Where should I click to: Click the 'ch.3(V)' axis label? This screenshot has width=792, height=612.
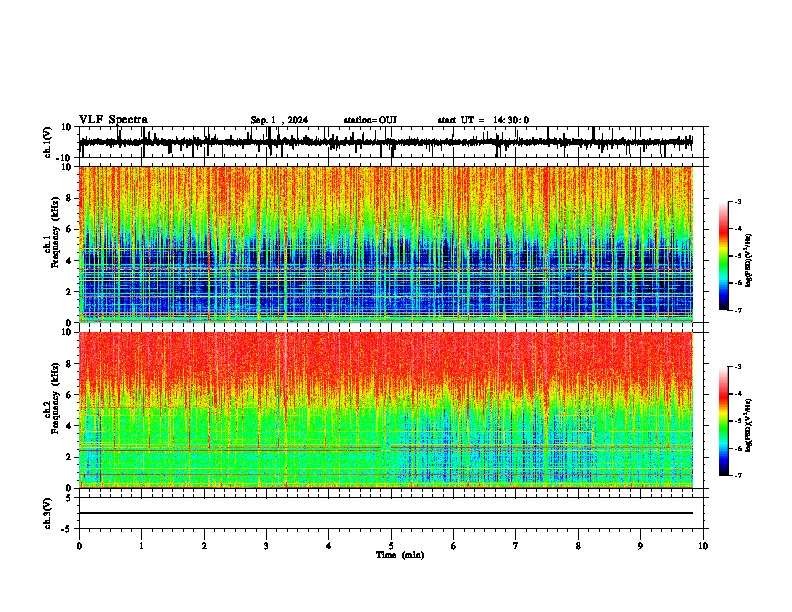point(48,513)
